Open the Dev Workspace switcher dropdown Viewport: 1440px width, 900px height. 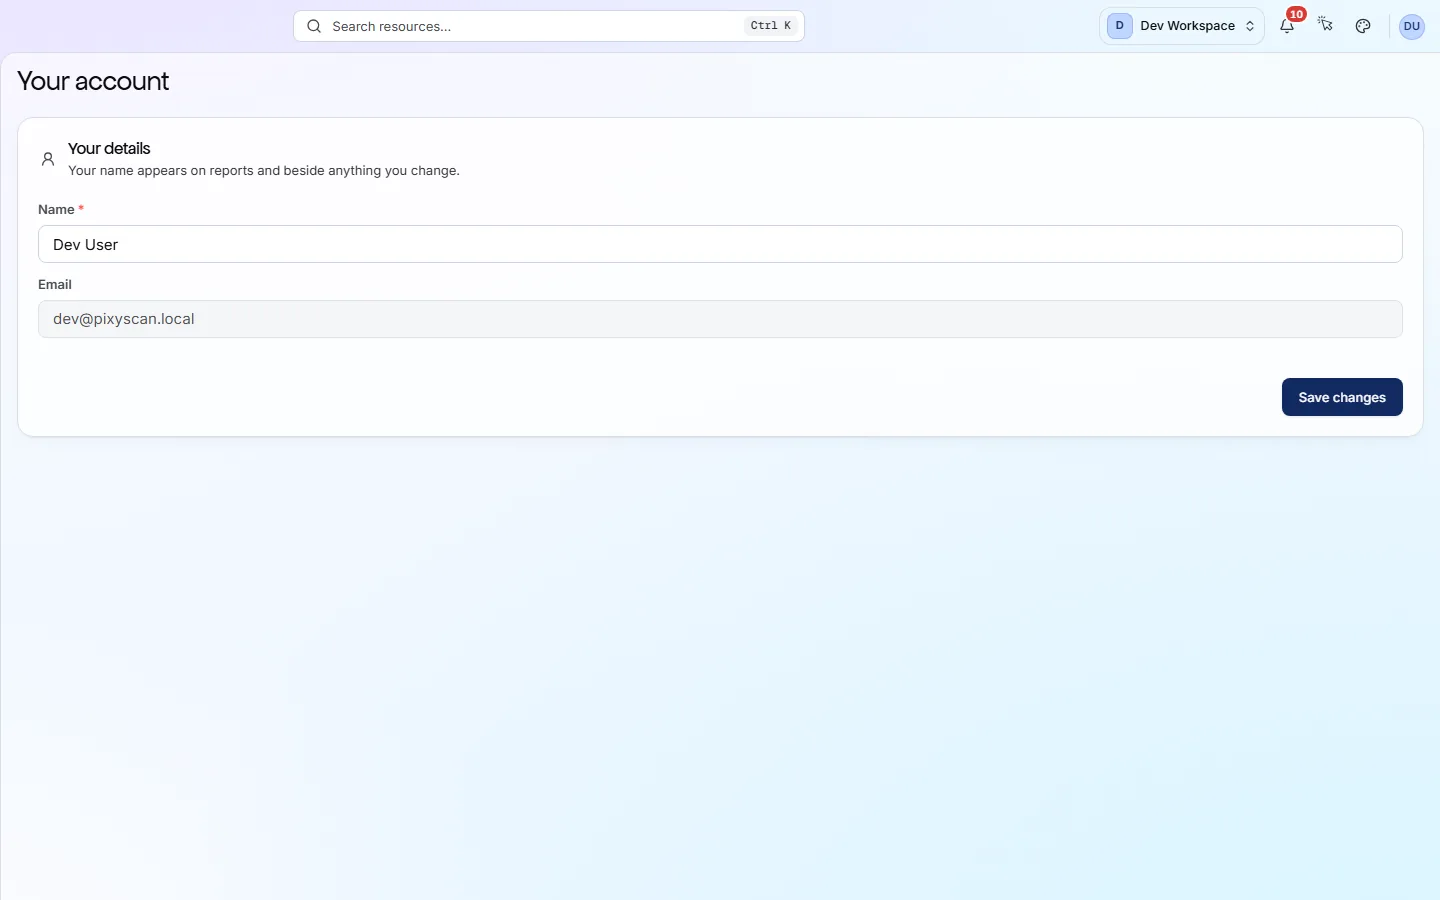pyautogui.click(x=1182, y=26)
